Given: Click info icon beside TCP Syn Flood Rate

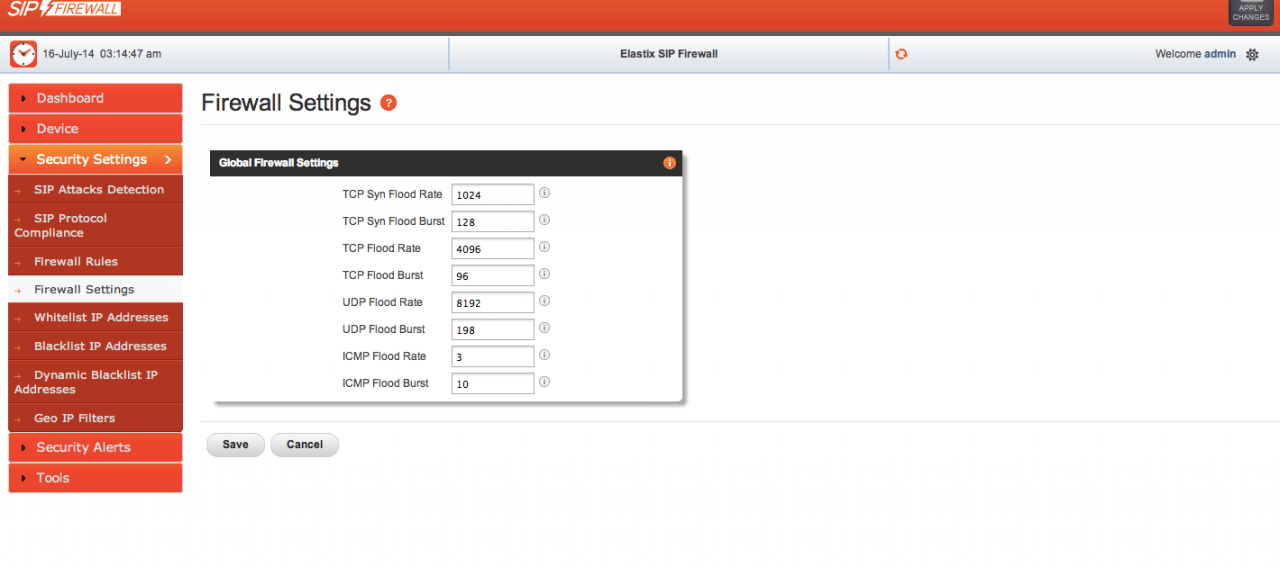Looking at the screenshot, I should (545, 193).
